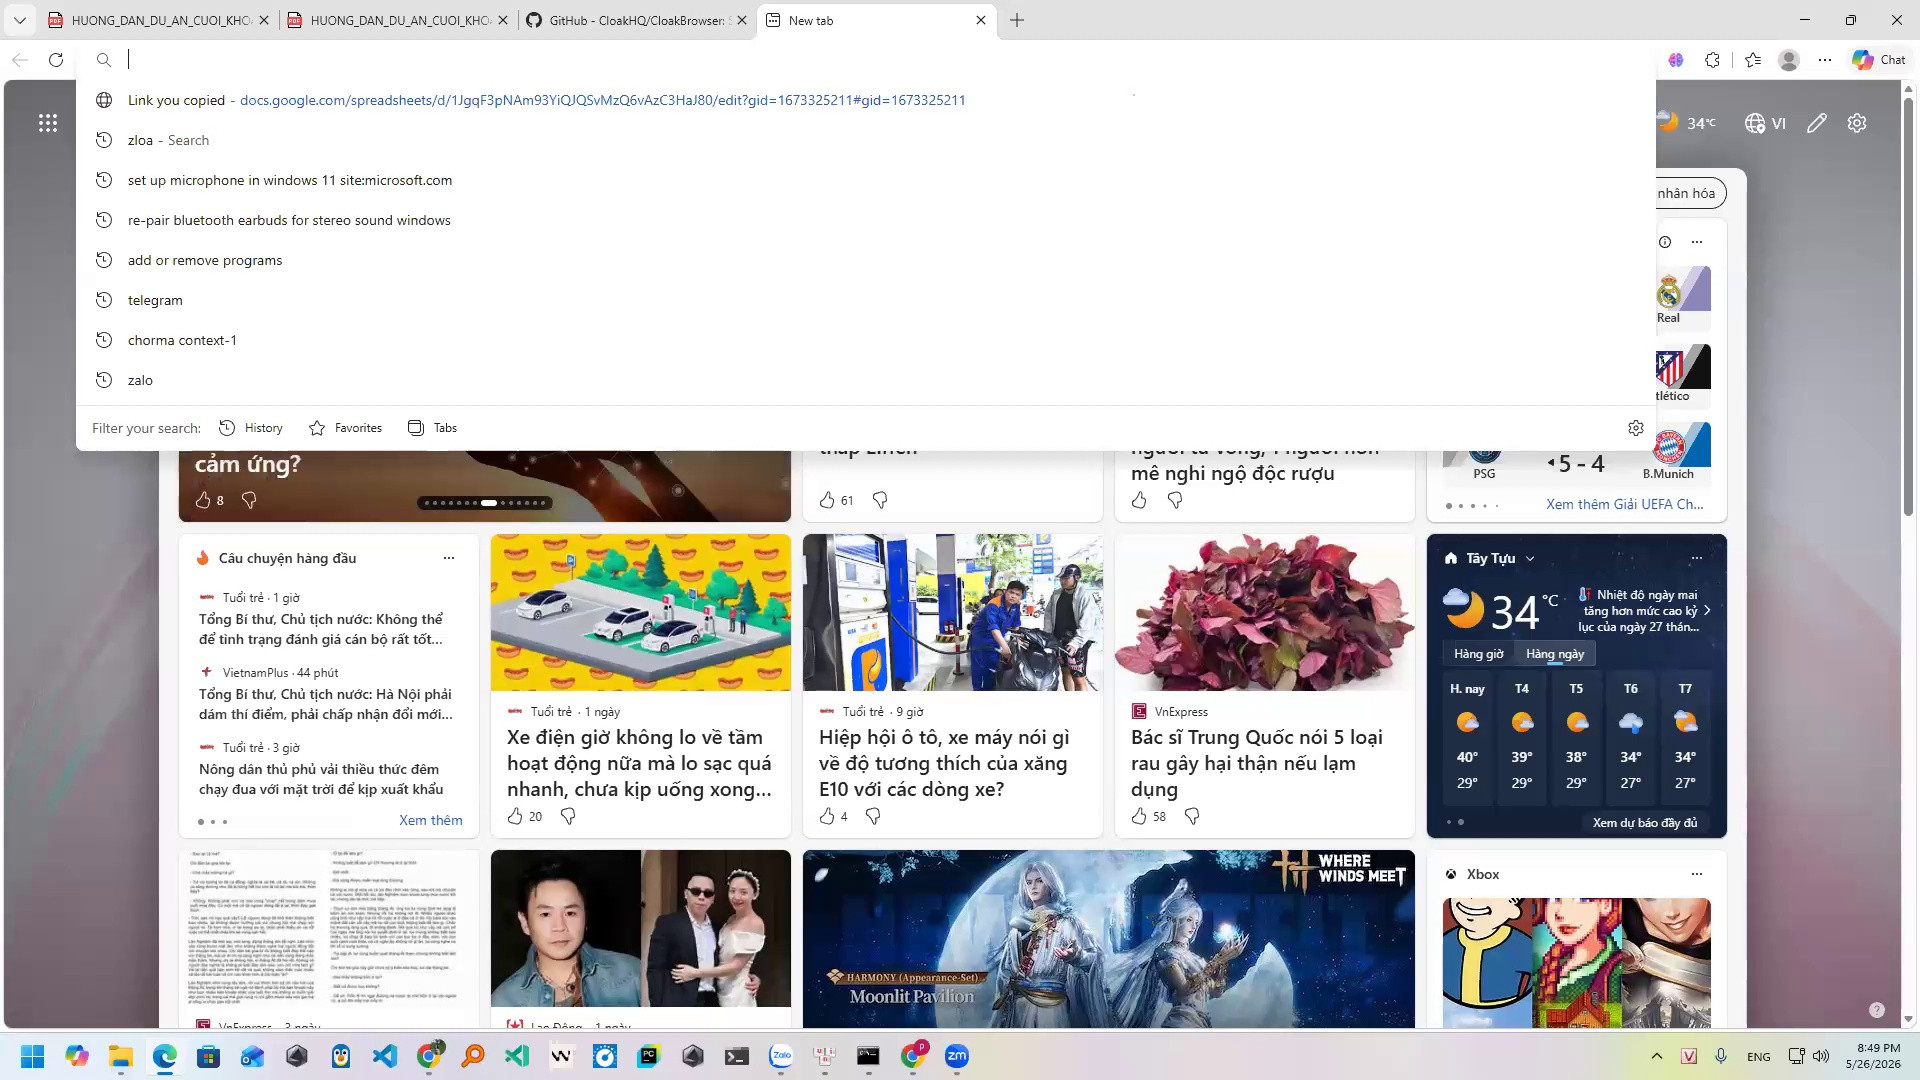This screenshot has height=1080, width=1920.
Task: Click the browser Refresh button
Action: tap(56, 60)
